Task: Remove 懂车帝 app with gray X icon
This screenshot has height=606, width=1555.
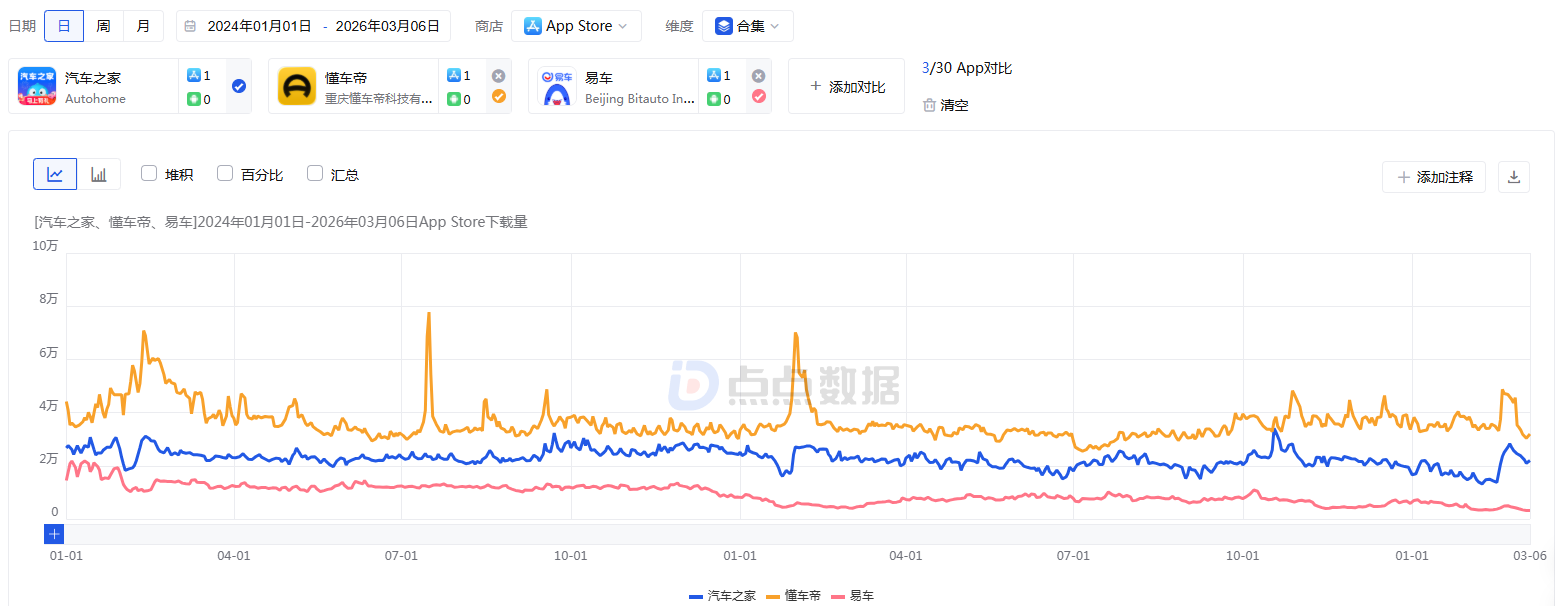Action: tap(498, 76)
